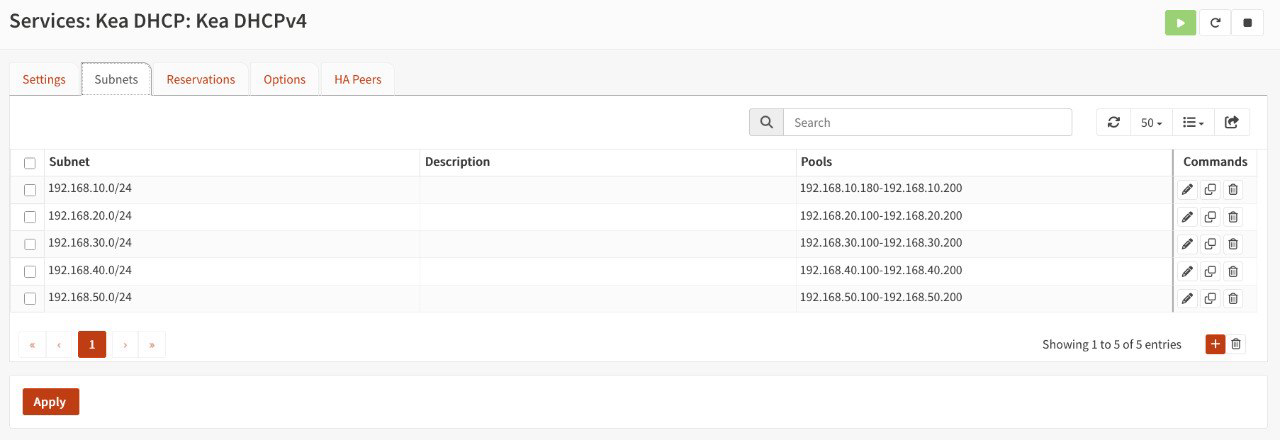Screen dimensions: 1280x440
Task: Edit the 192.168.20.0/24 subnet
Action: coord(1187,216)
